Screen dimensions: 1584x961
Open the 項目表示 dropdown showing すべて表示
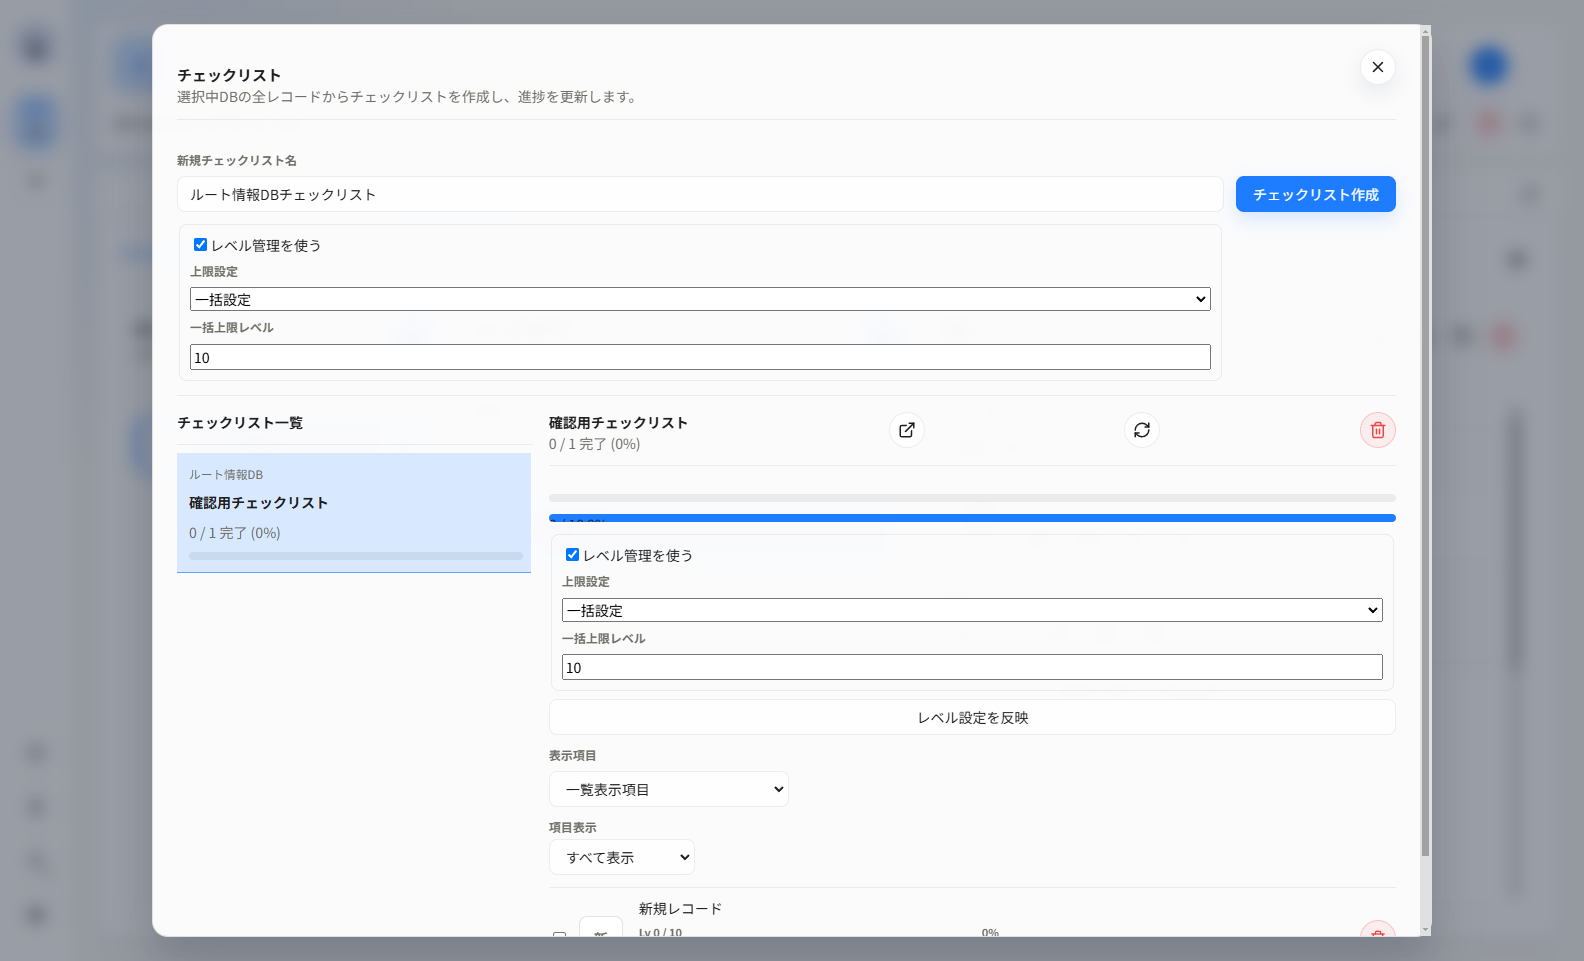click(x=621, y=857)
